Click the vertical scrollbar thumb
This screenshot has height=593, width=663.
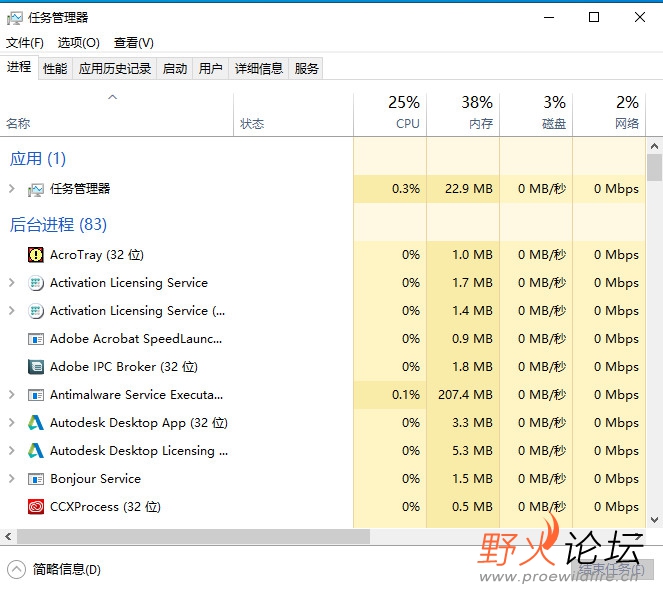[654, 167]
